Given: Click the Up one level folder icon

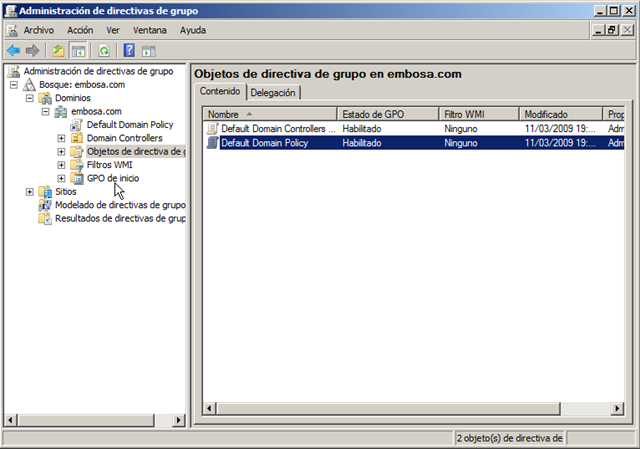Looking at the screenshot, I should [59, 50].
